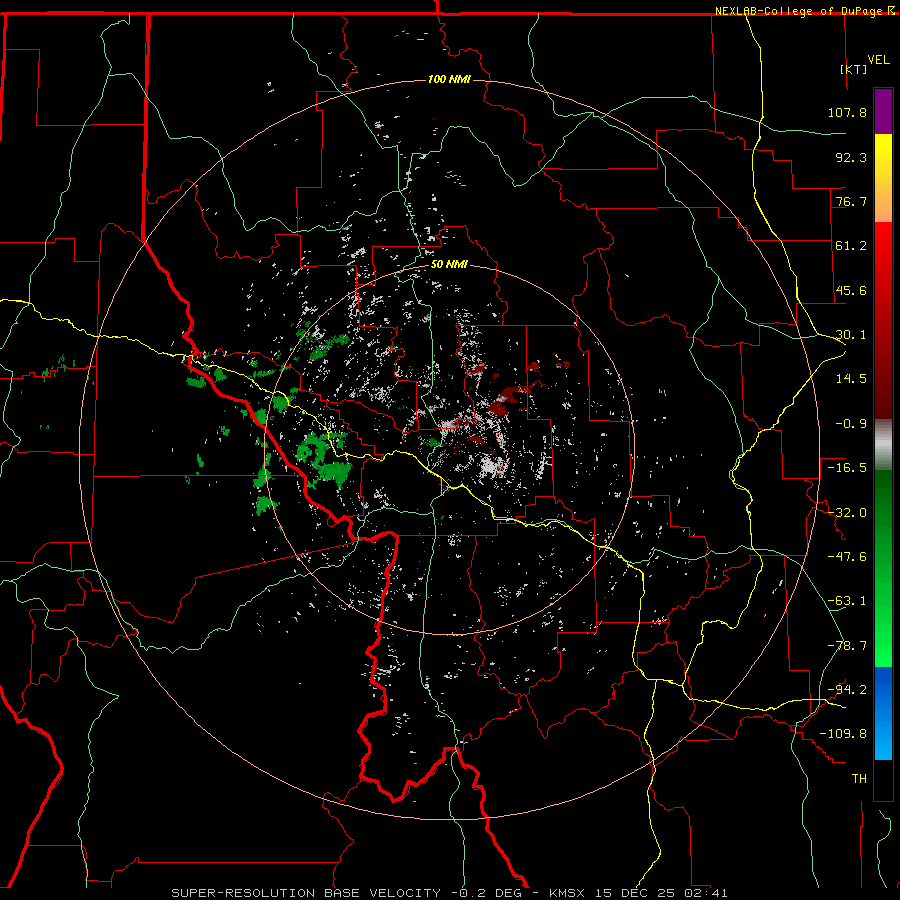Pick the purple segment of velocity colorbar
Screen dimensions: 900x900
pyautogui.click(x=883, y=111)
